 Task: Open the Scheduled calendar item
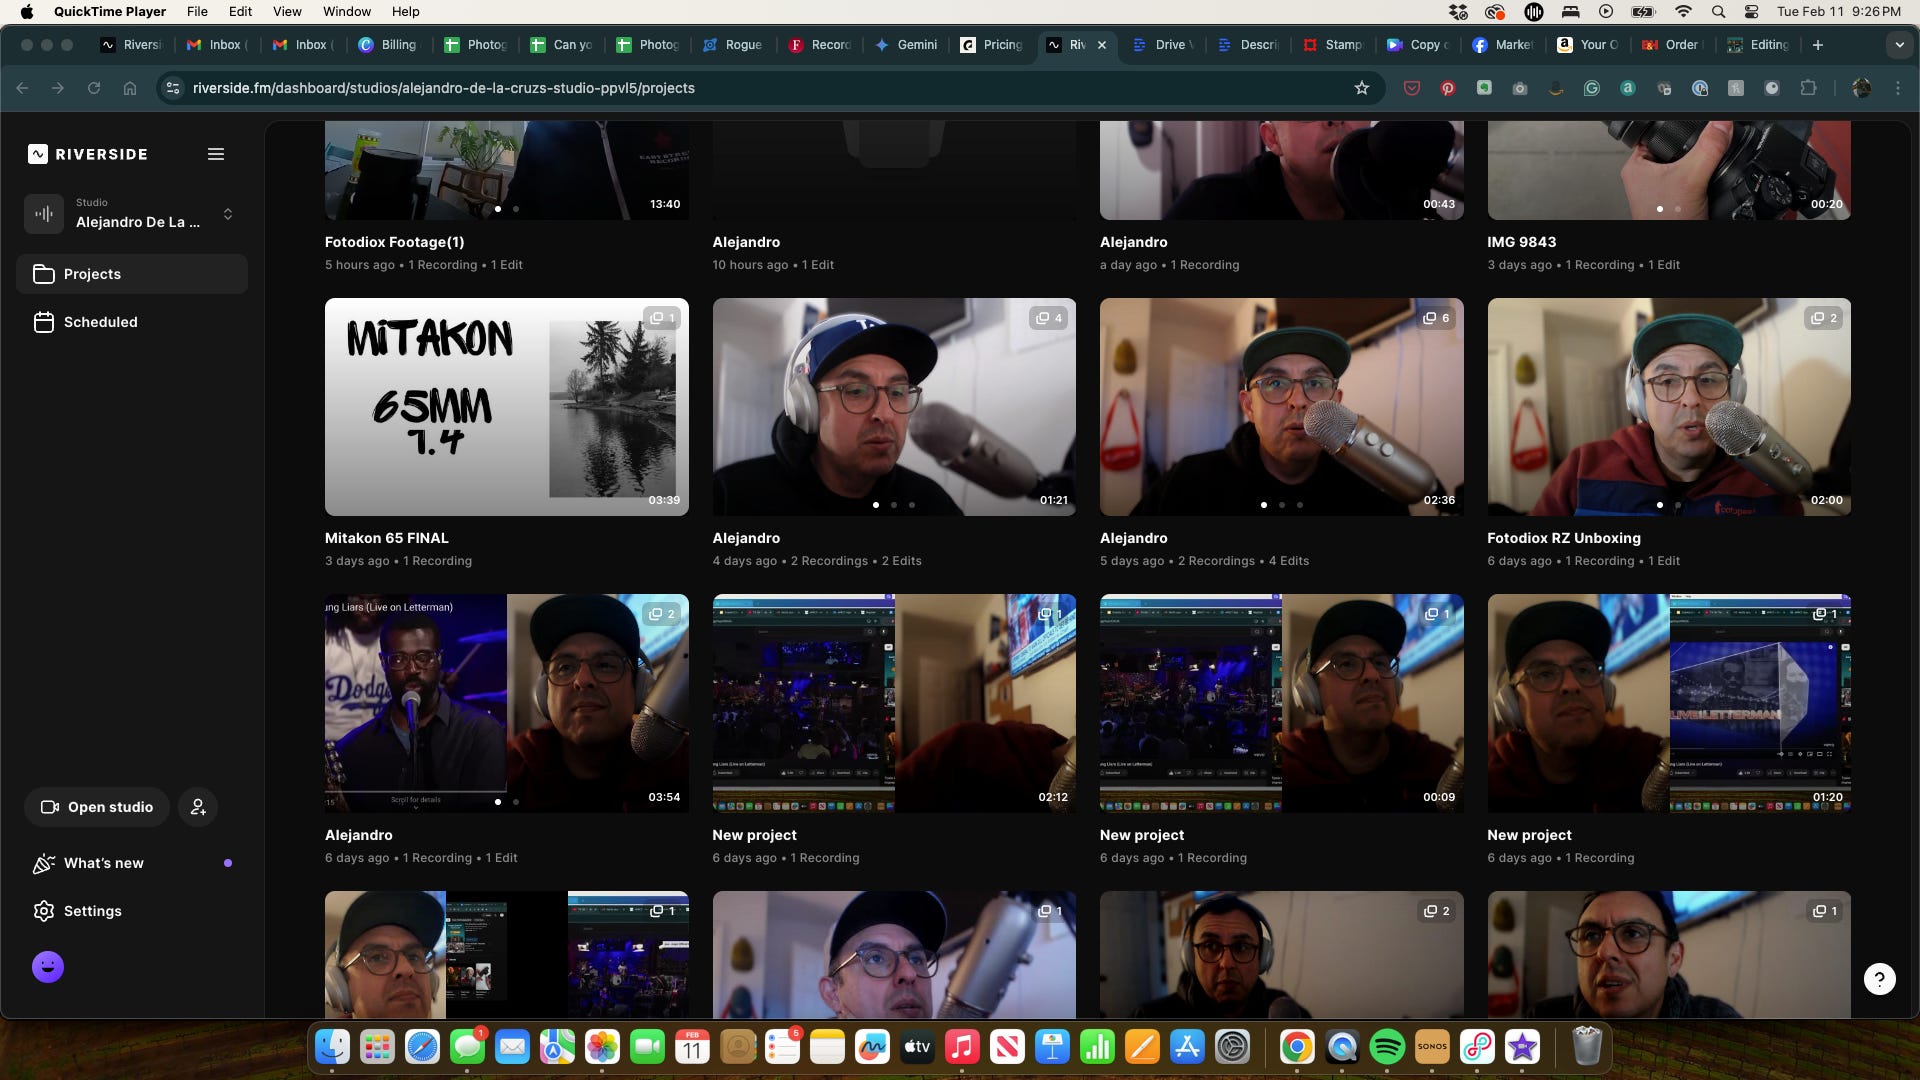tap(100, 322)
